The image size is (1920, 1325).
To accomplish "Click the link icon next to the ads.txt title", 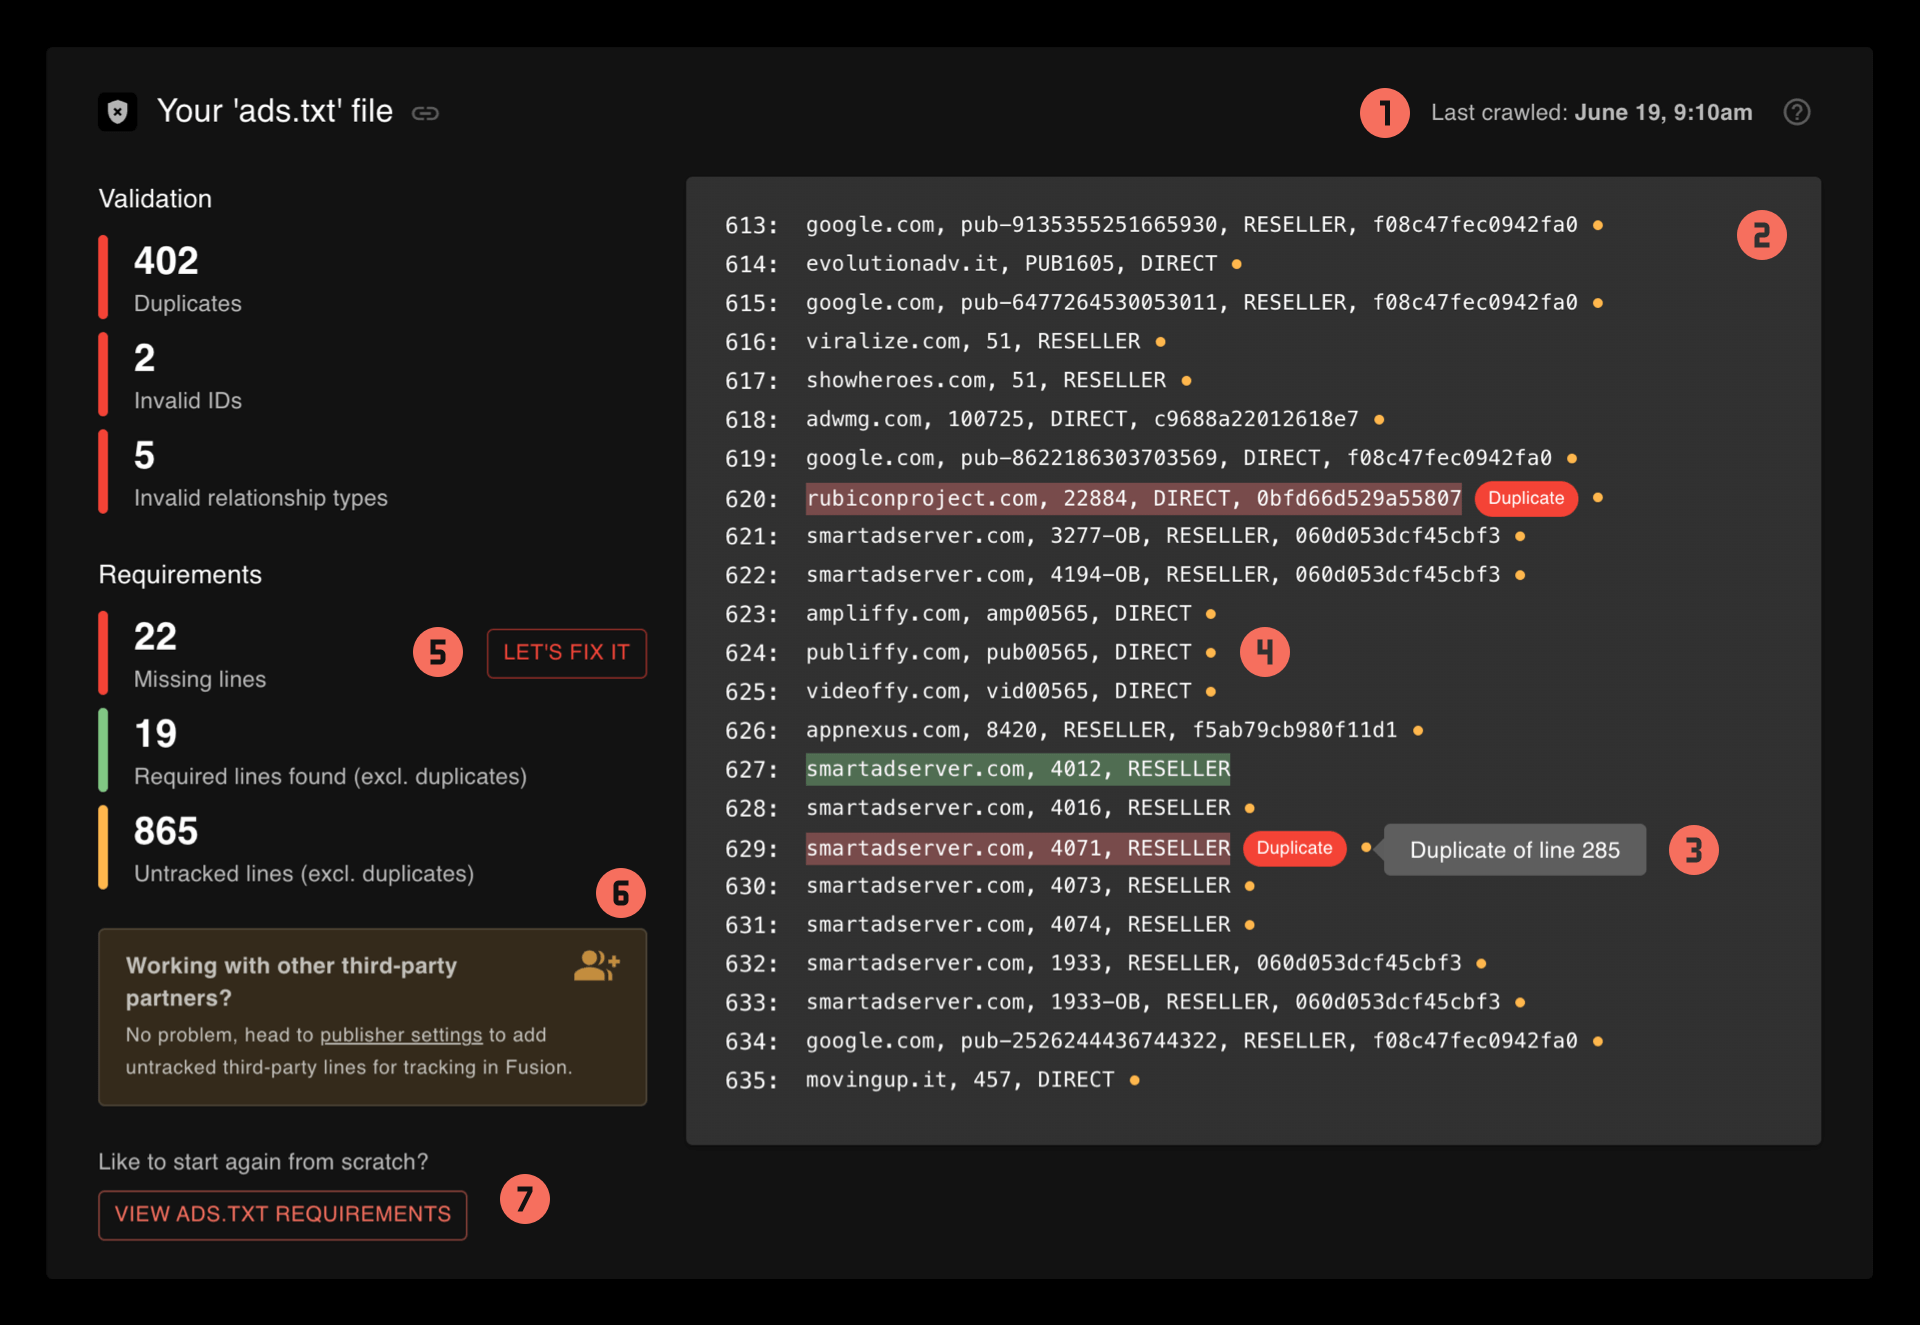I will point(426,113).
